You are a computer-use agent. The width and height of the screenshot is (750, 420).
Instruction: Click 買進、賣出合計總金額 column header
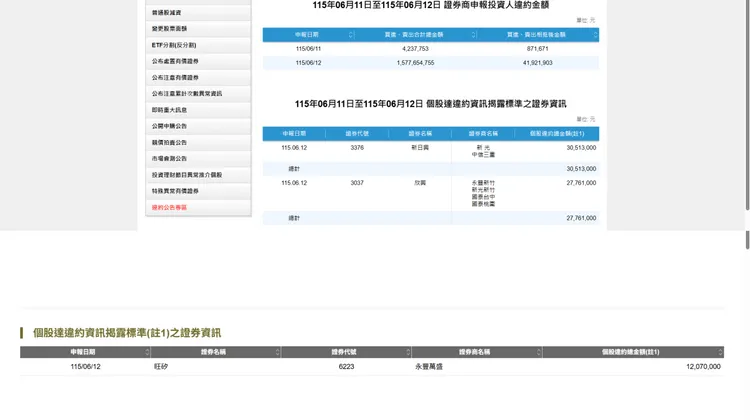(x=414, y=35)
